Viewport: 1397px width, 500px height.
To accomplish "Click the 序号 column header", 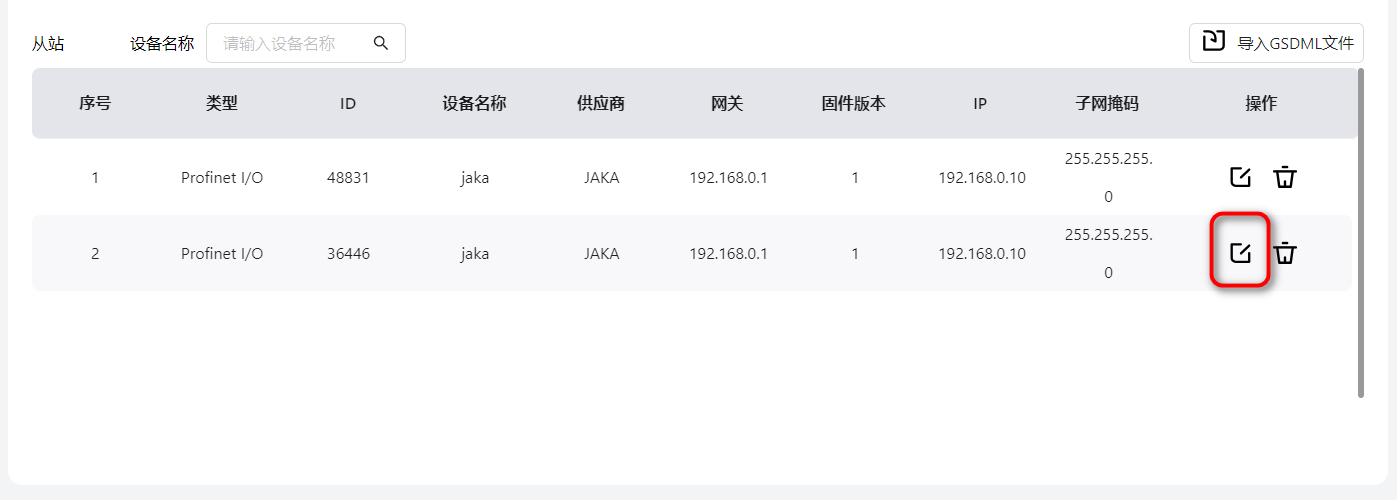I will [x=95, y=103].
